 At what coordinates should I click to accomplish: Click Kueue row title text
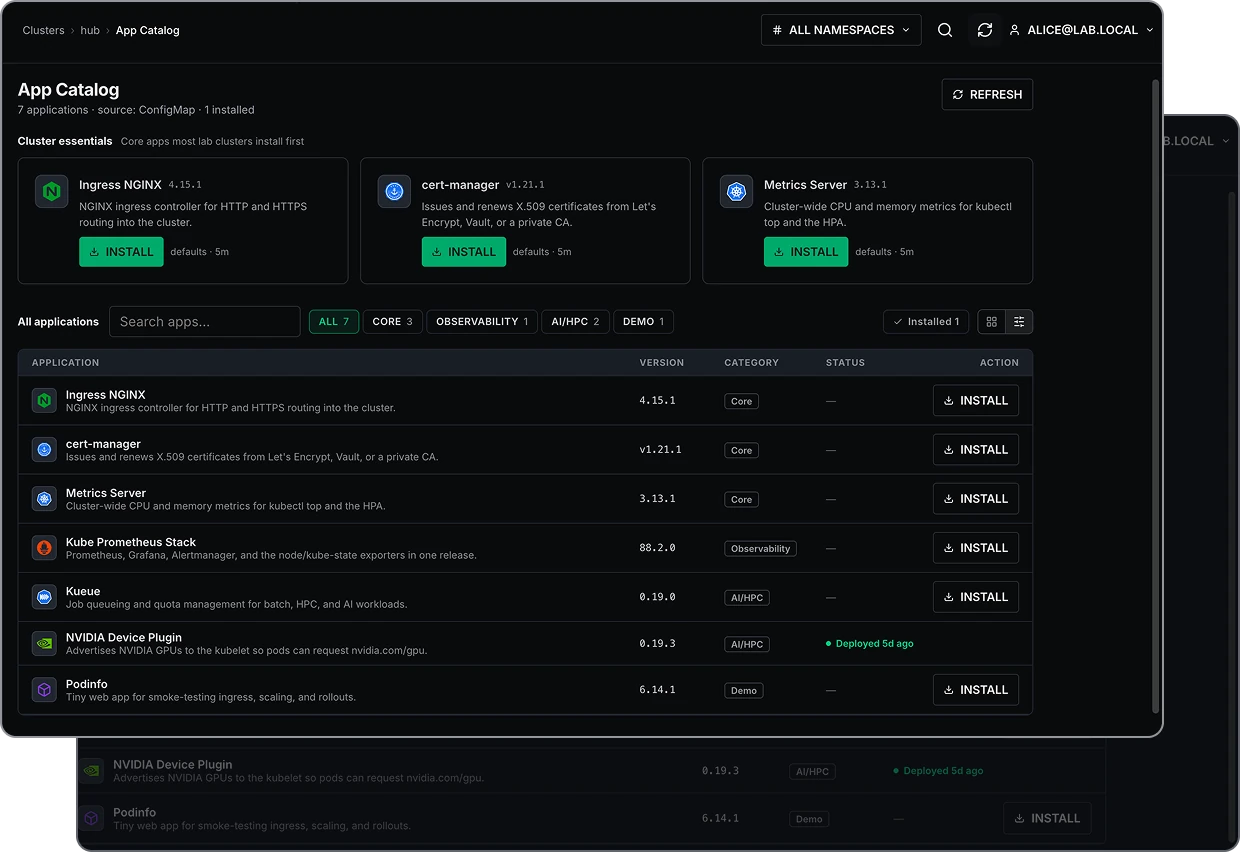[x=83, y=591]
